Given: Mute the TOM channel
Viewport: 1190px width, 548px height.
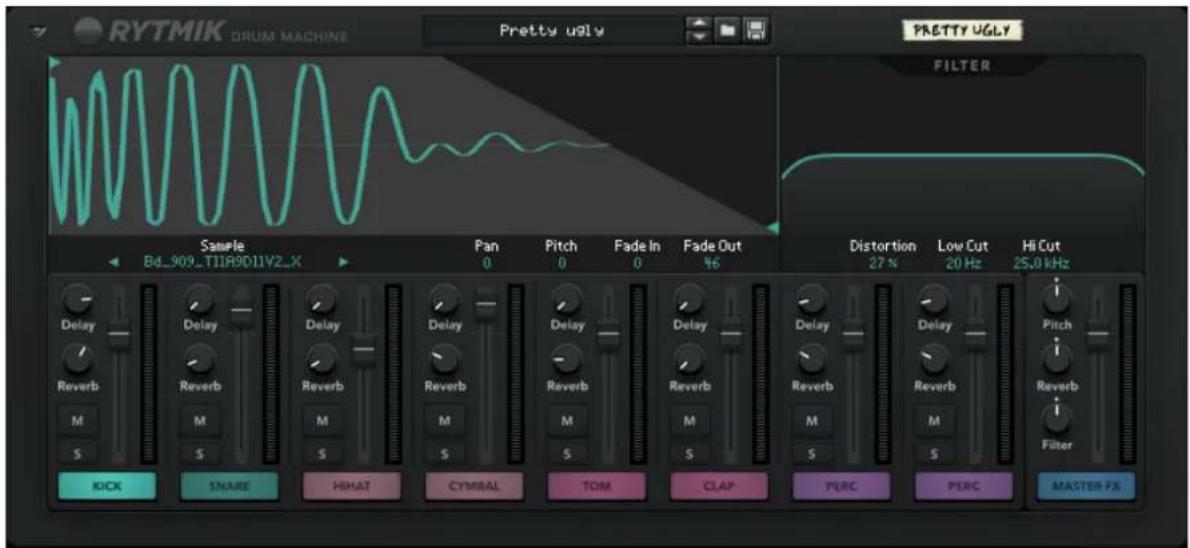Looking at the screenshot, I should [x=567, y=421].
